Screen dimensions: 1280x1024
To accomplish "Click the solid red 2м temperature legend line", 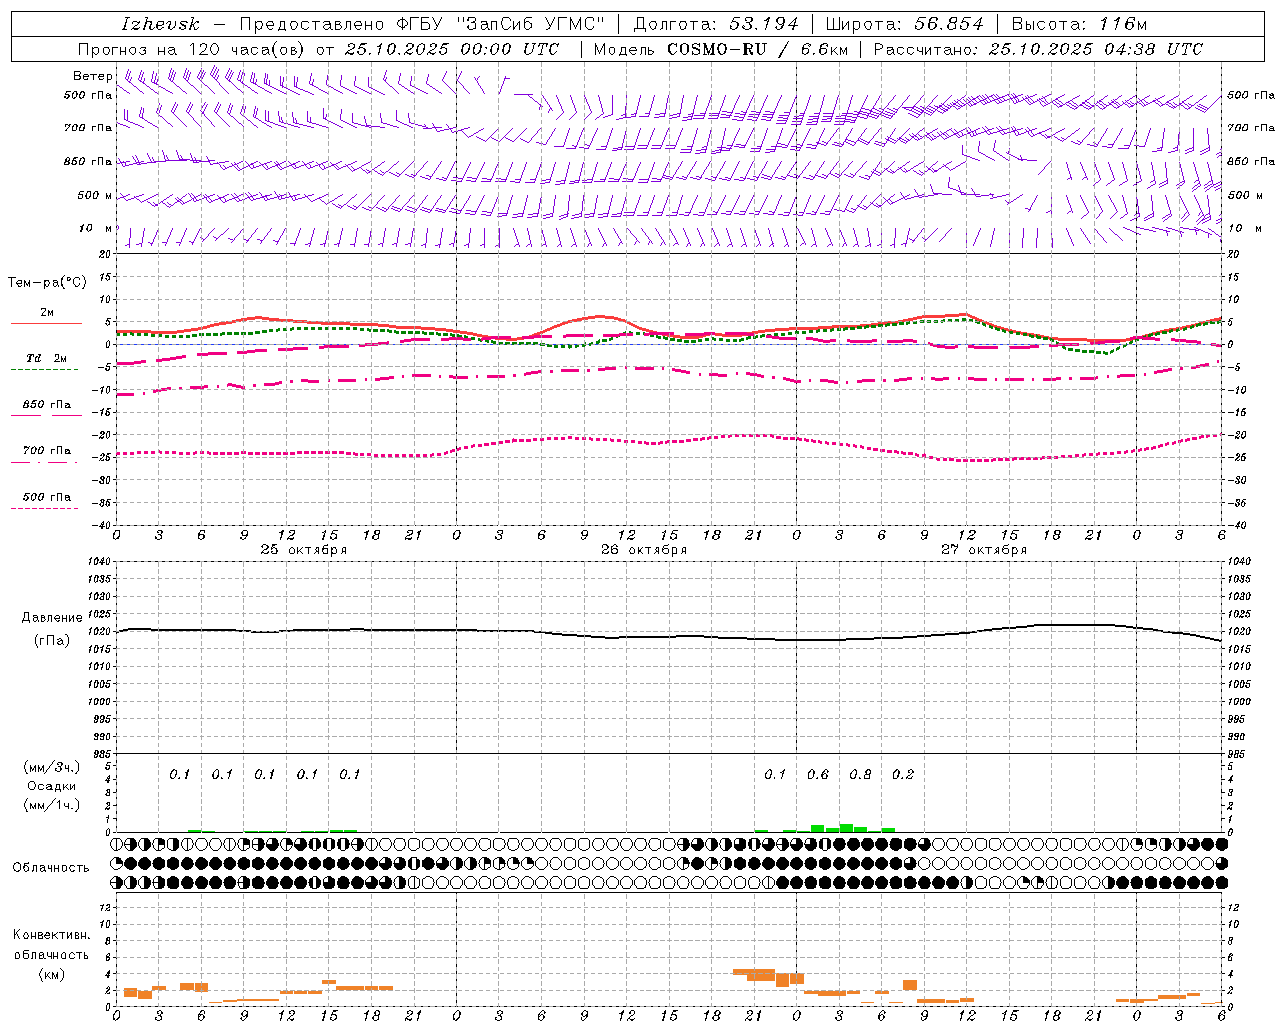I will coord(46,323).
